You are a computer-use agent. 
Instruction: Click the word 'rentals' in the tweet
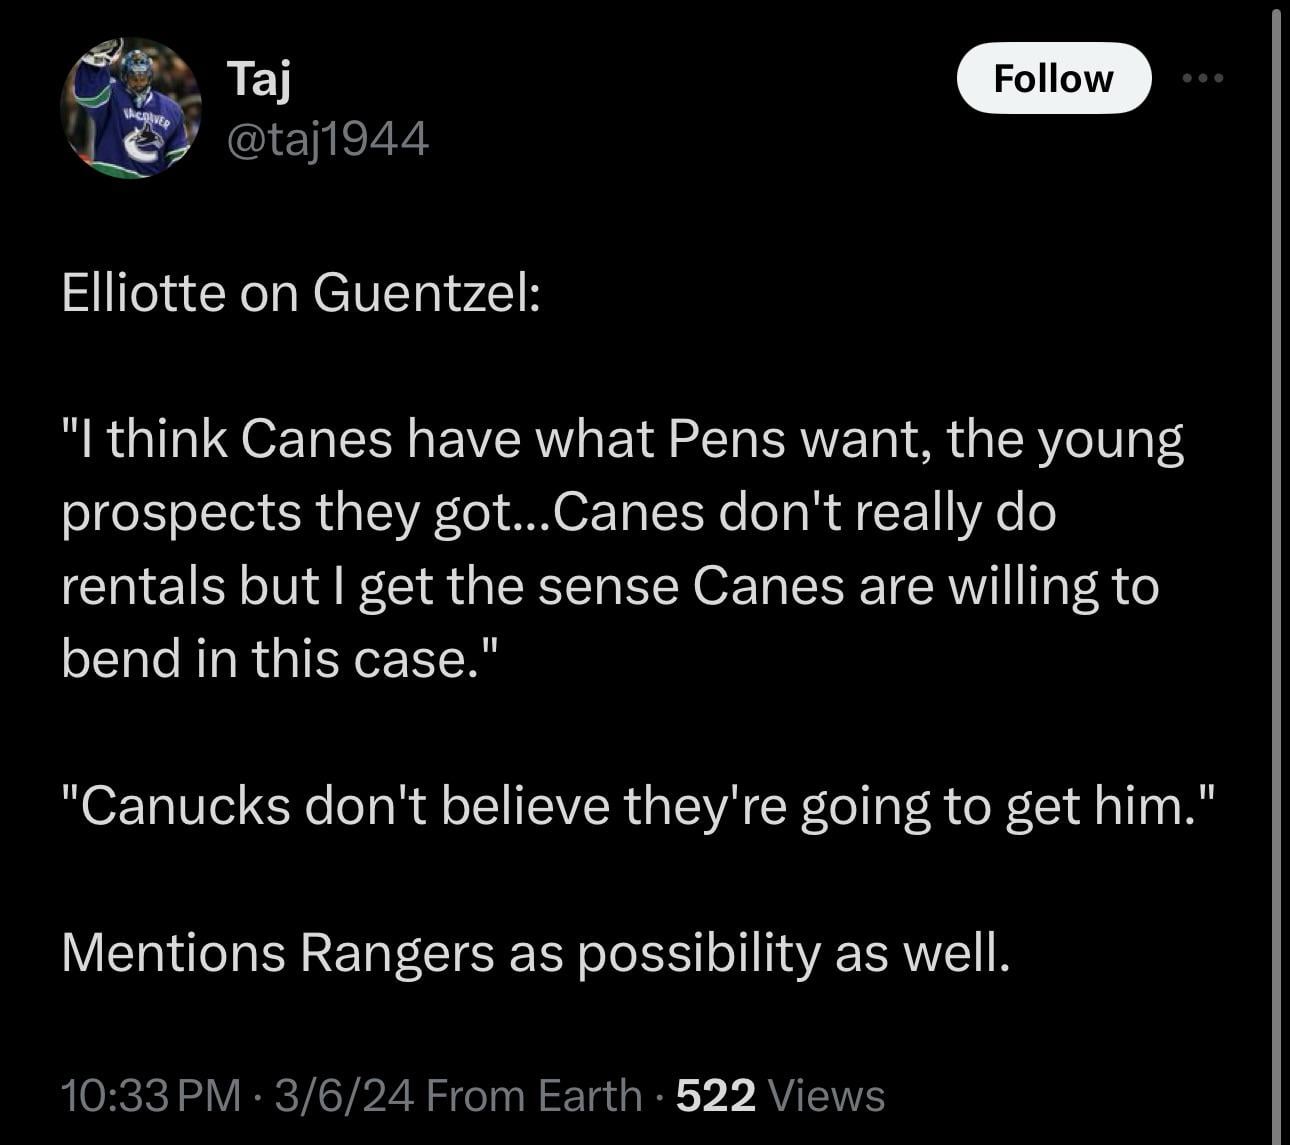(x=143, y=586)
